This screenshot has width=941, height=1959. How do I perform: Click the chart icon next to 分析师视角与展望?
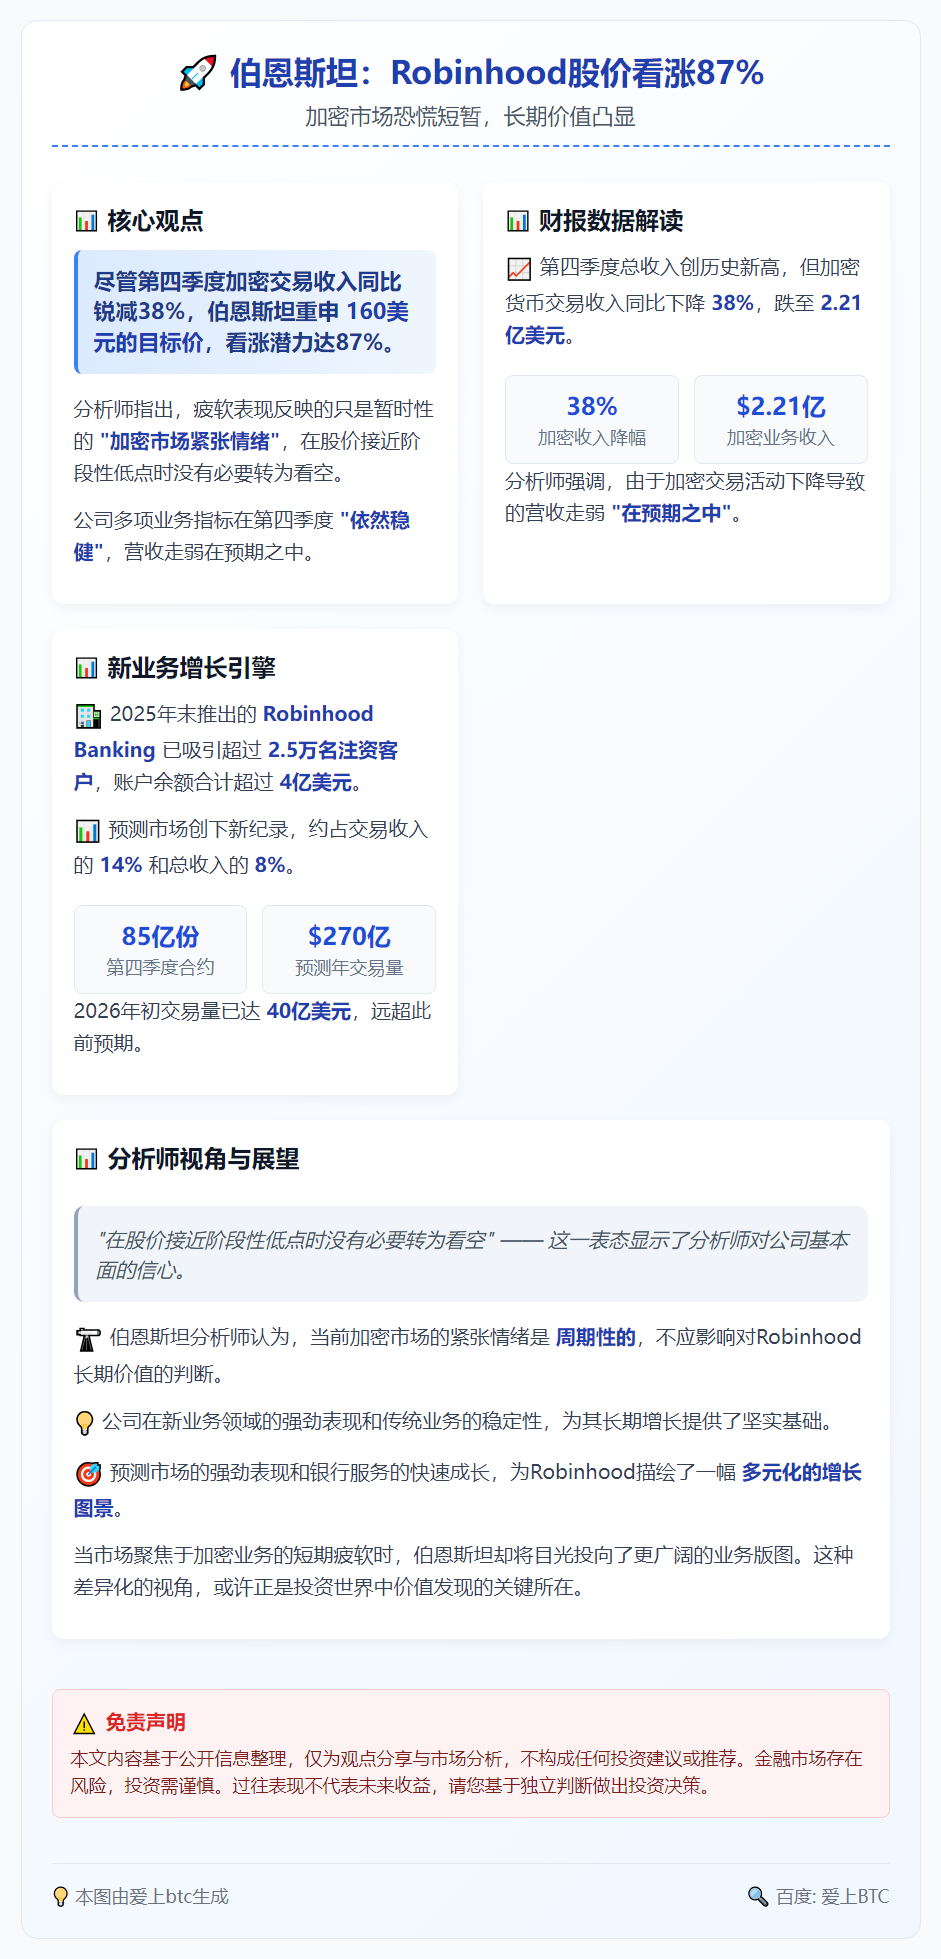coord(86,1159)
